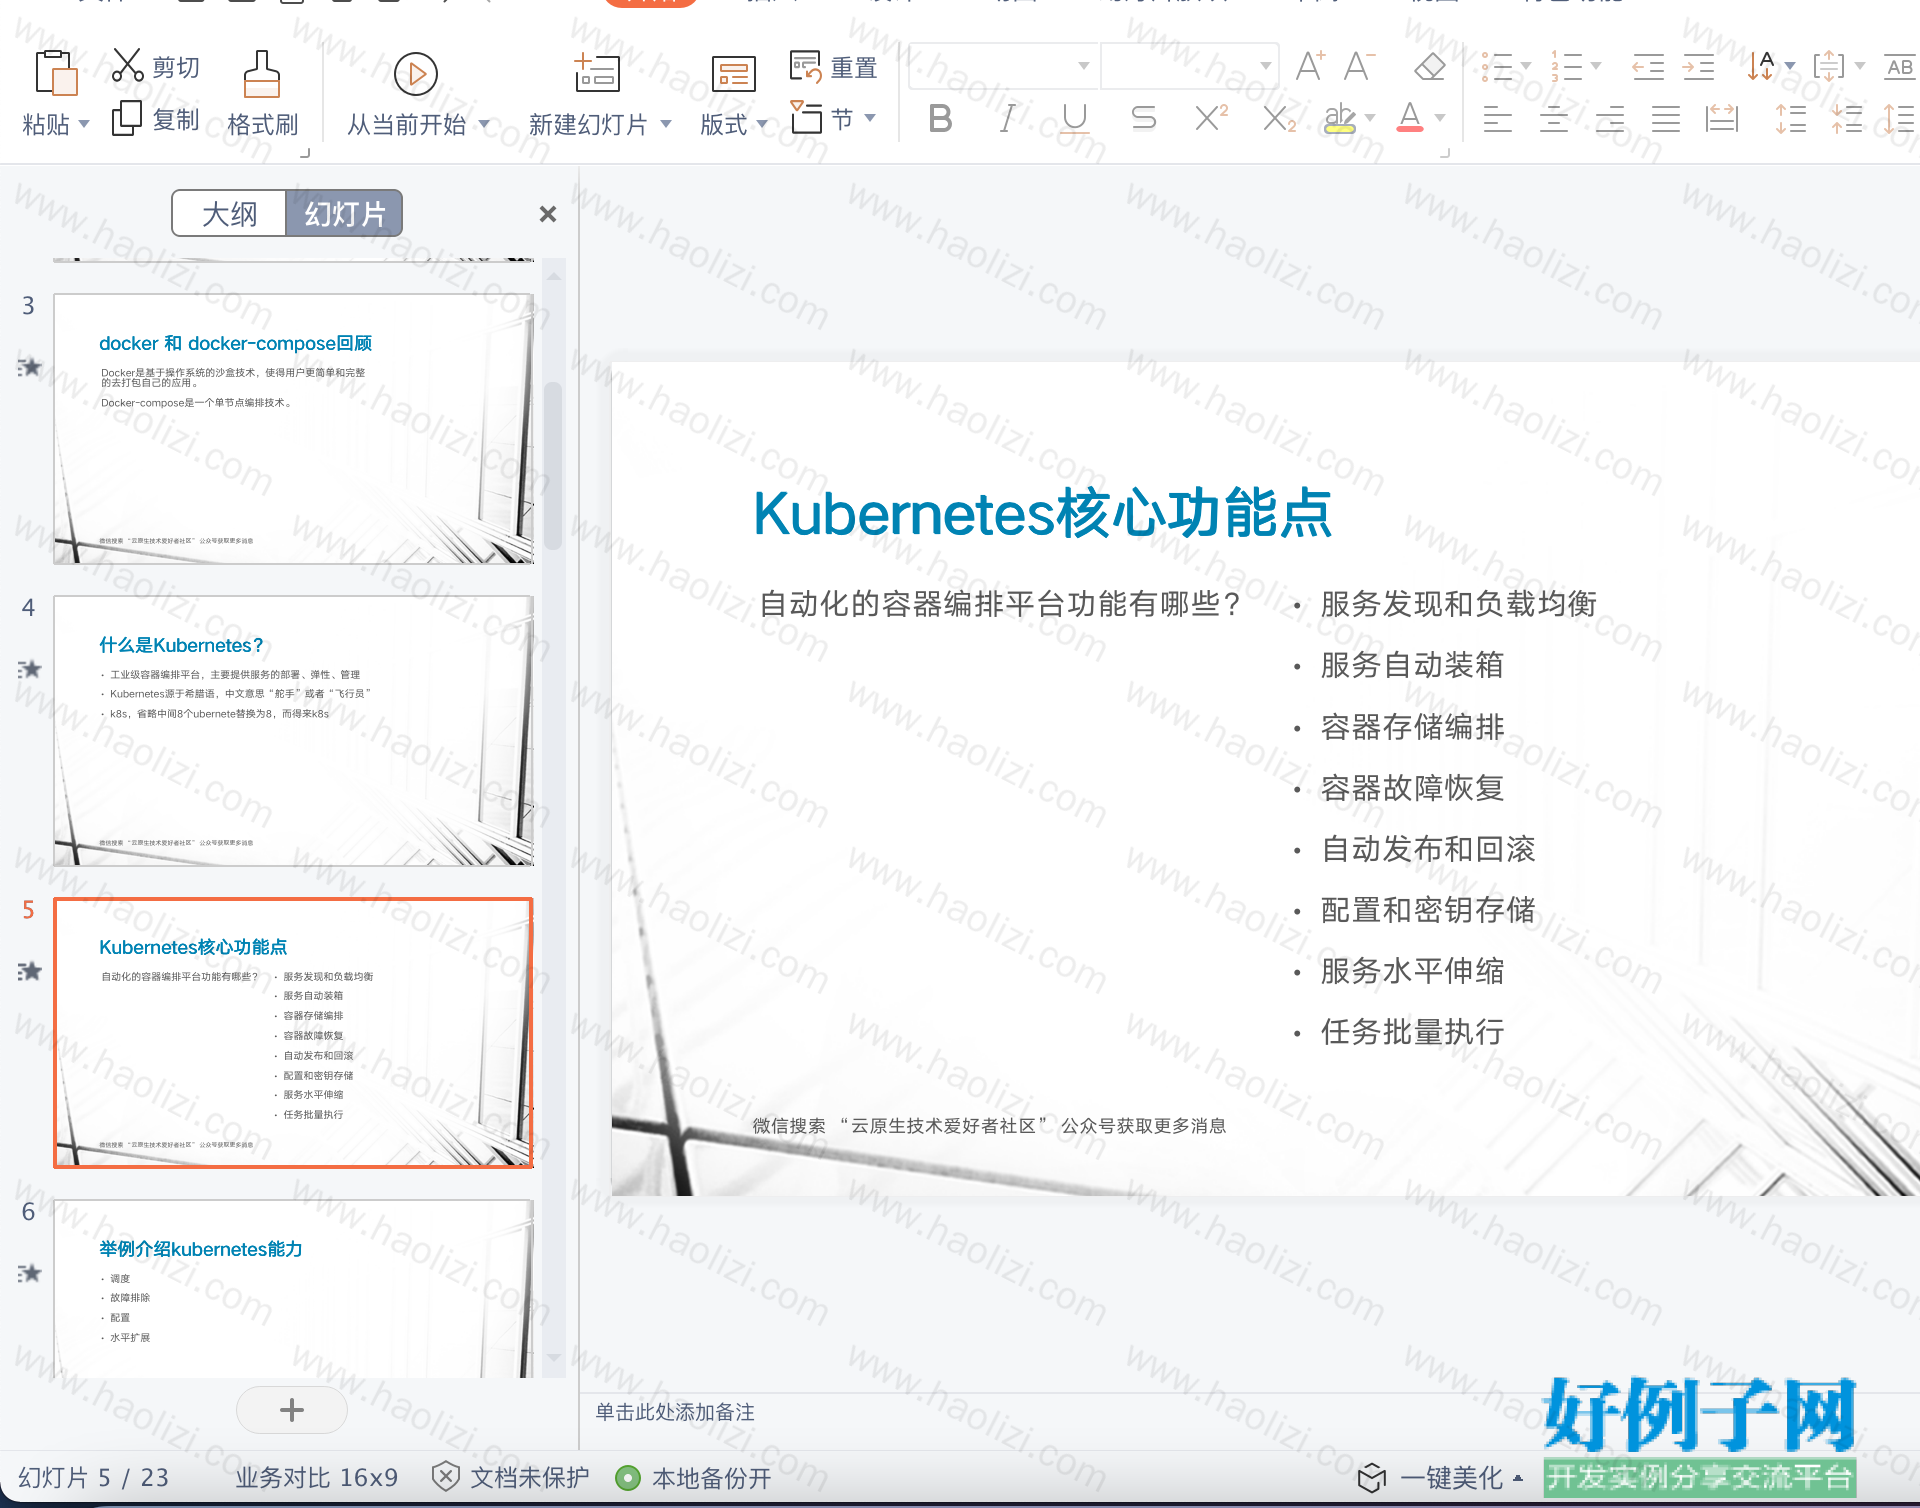
Task: Expand Layout (版式) dropdown arrow
Action: [x=762, y=125]
